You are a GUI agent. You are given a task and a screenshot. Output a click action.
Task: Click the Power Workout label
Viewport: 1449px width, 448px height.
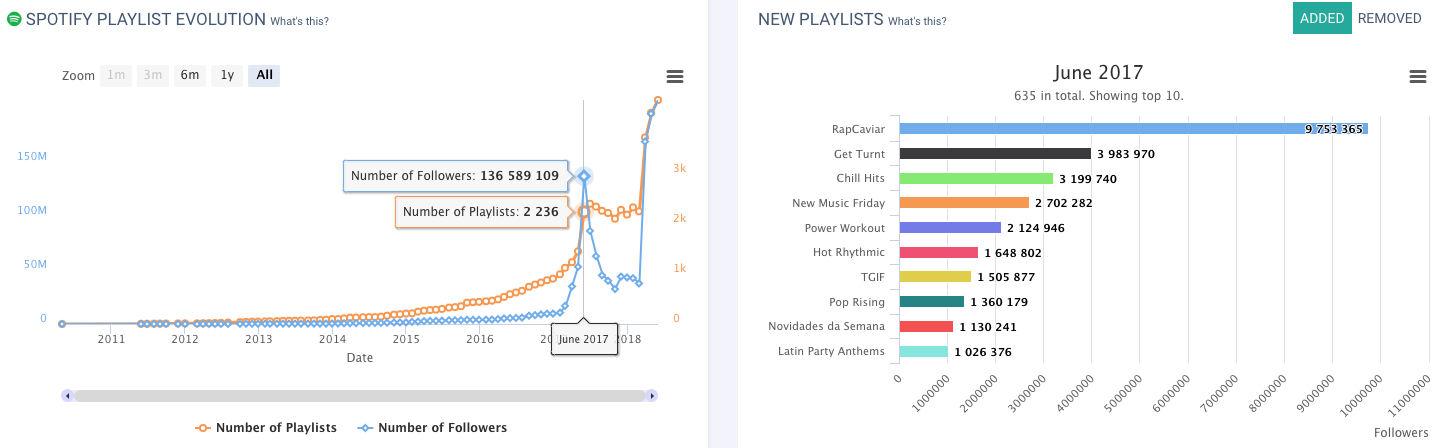(x=845, y=228)
